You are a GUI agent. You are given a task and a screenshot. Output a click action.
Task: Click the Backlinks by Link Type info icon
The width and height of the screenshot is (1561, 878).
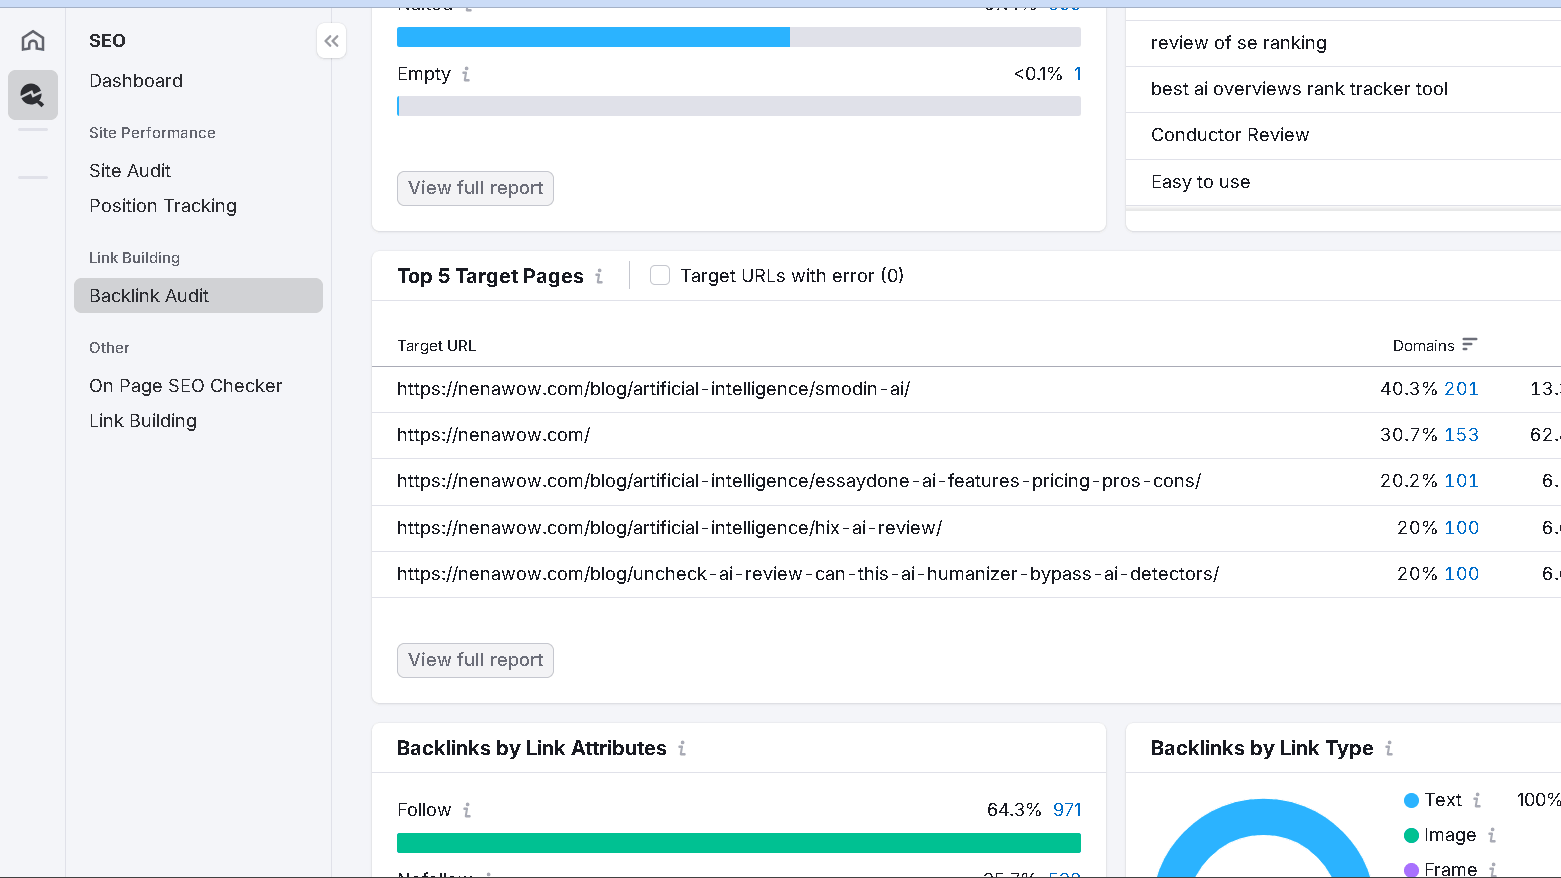1390,747
